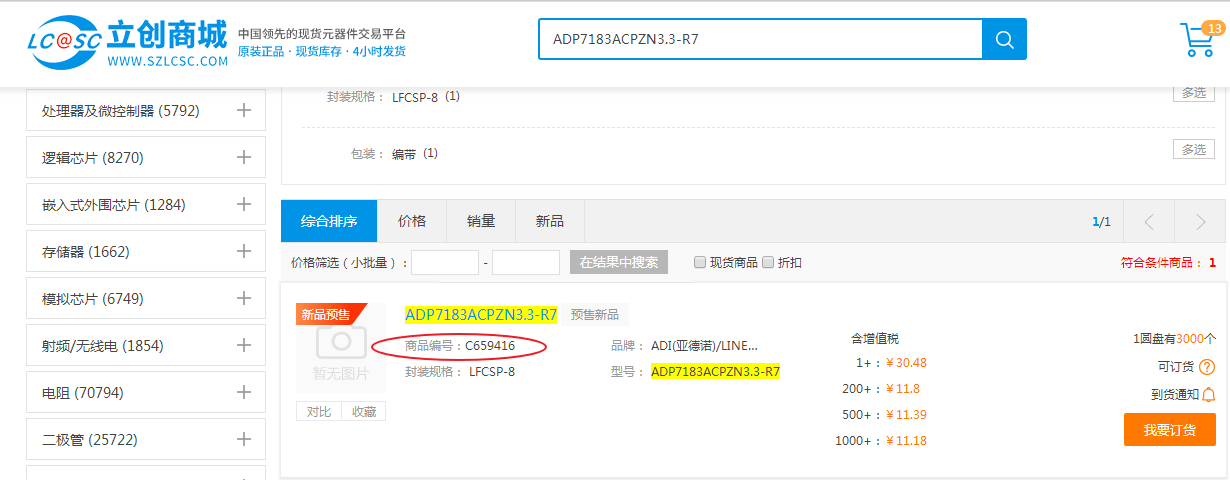Click the LCSC logo
The image size is (1230, 480).
click(x=128, y=44)
